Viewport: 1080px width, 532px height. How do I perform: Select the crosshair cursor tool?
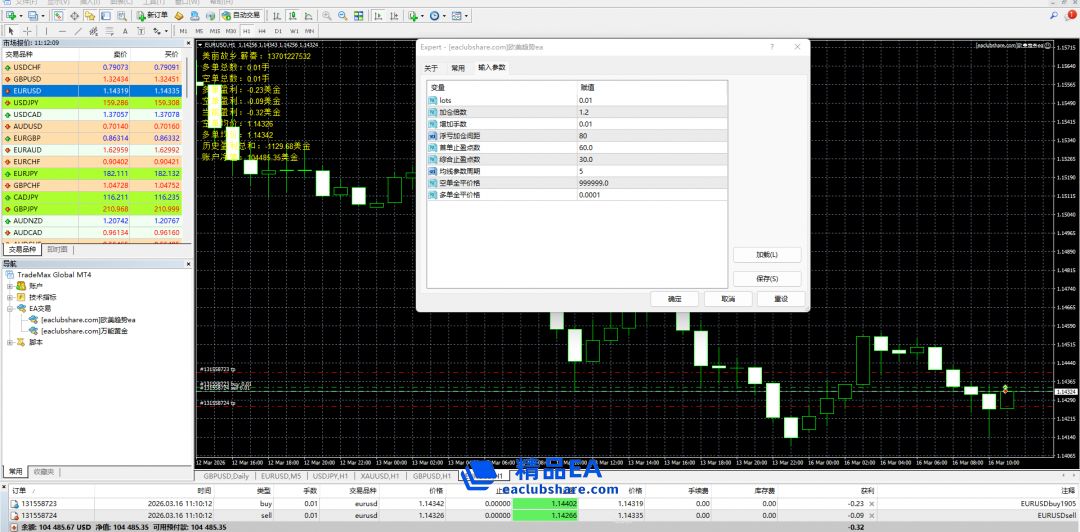point(28,31)
